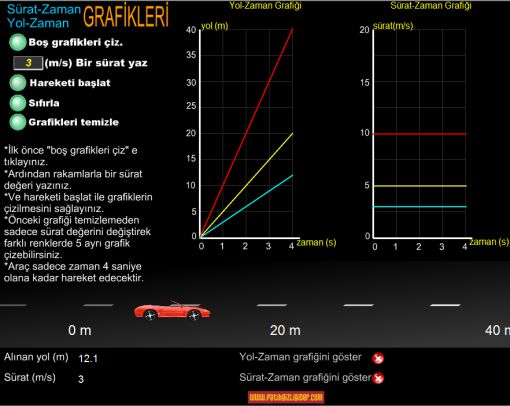Click the red sports car on road

click(x=172, y=311)
